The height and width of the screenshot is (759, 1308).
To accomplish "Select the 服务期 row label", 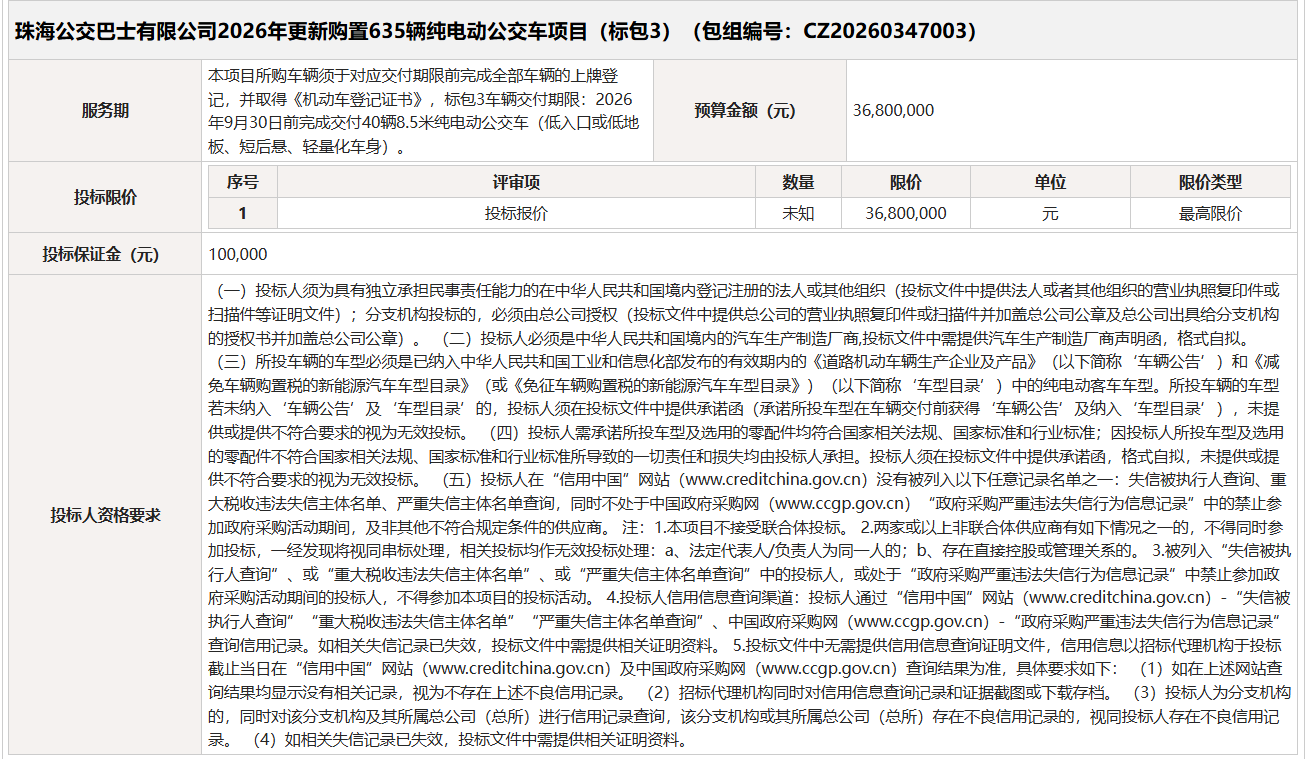I will 105,111.
